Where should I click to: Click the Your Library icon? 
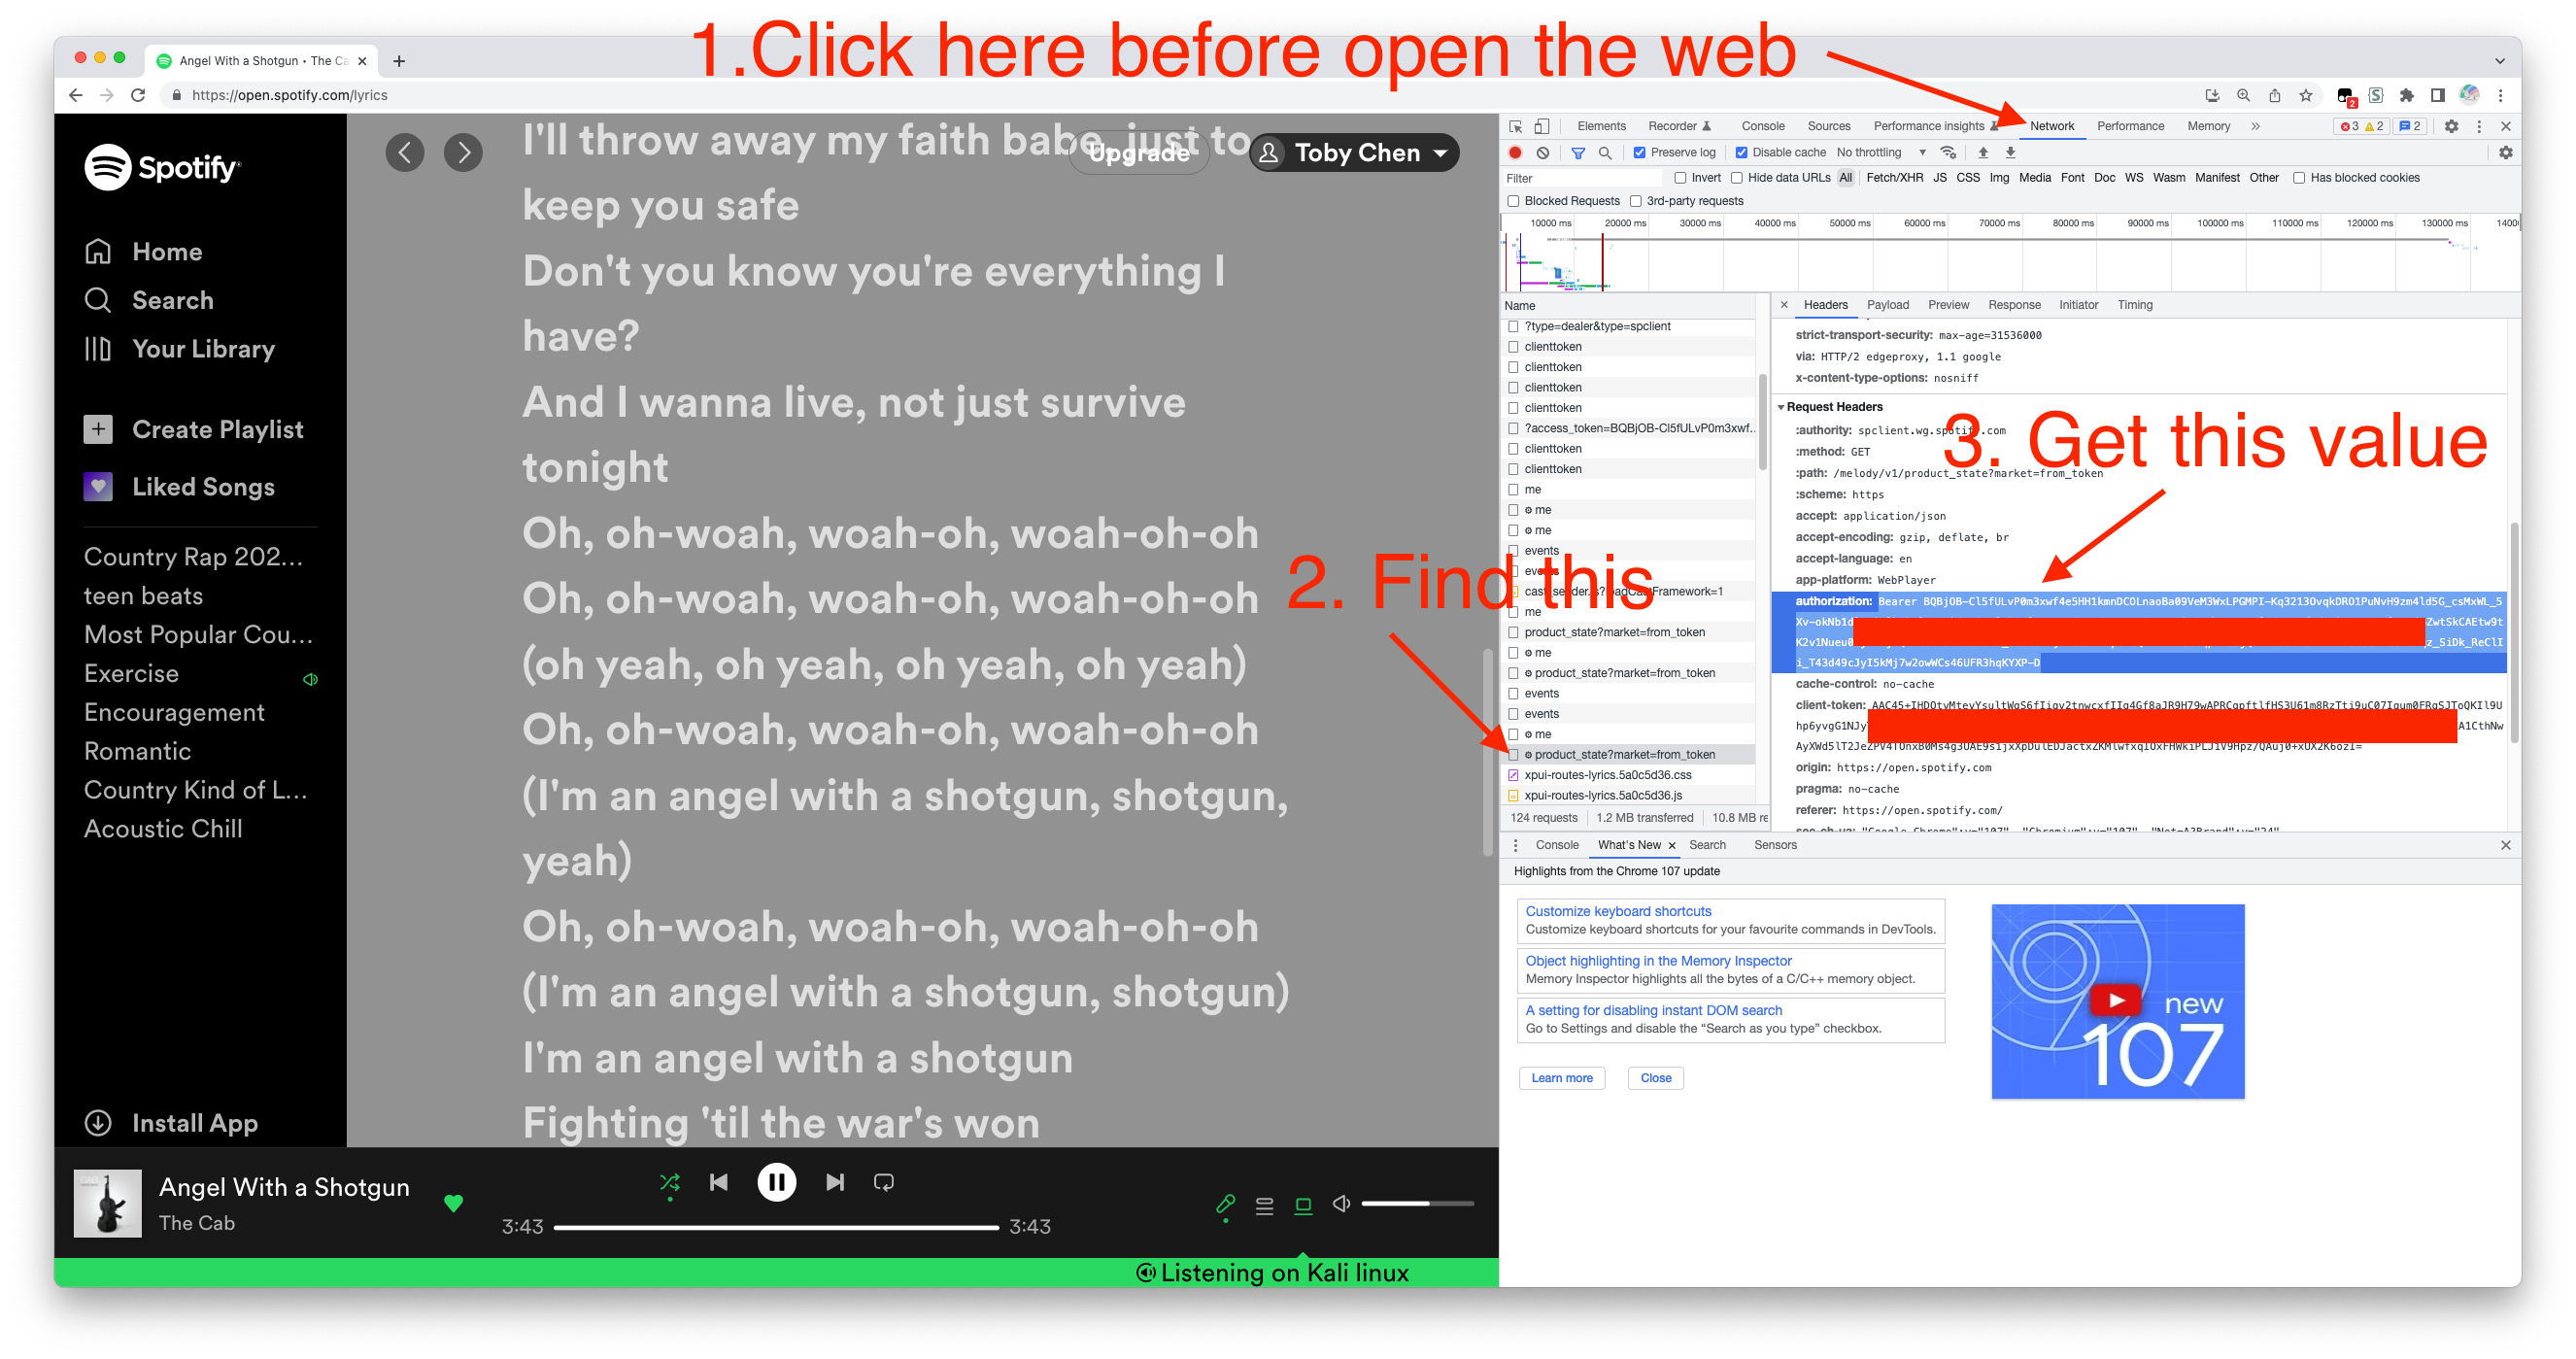(99, 348)
